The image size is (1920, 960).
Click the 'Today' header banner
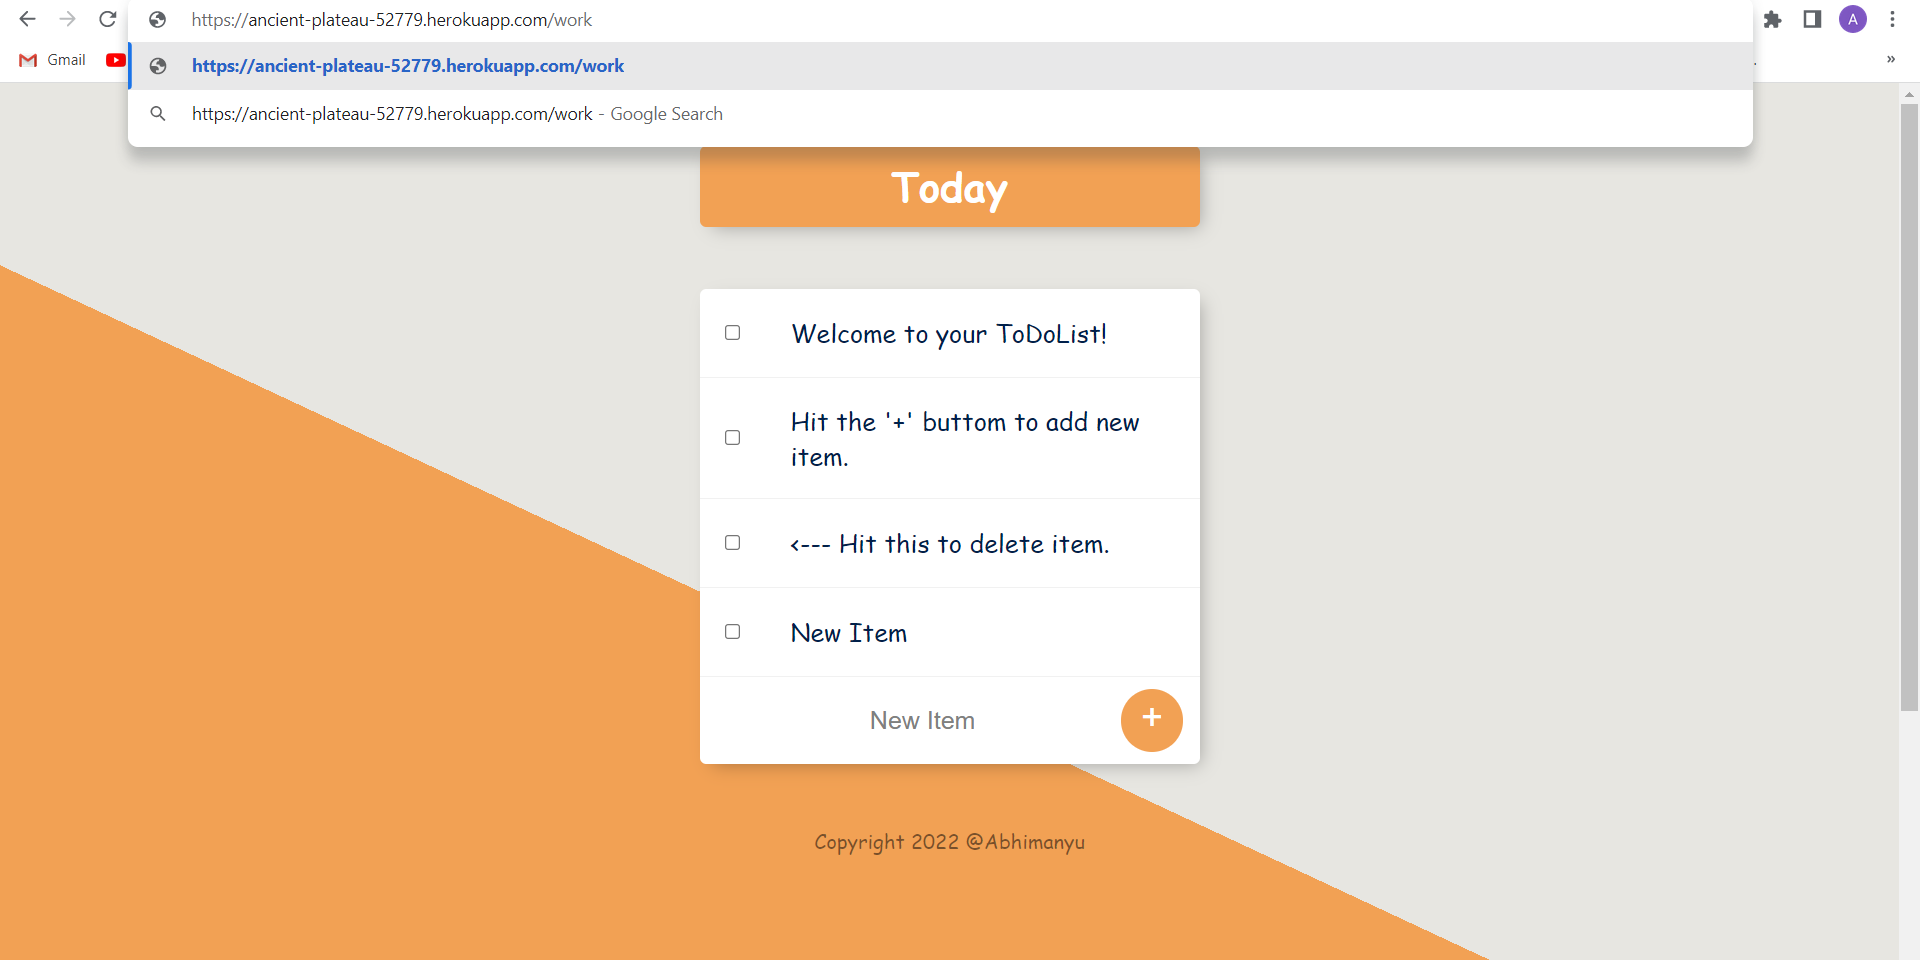point(949,188)
